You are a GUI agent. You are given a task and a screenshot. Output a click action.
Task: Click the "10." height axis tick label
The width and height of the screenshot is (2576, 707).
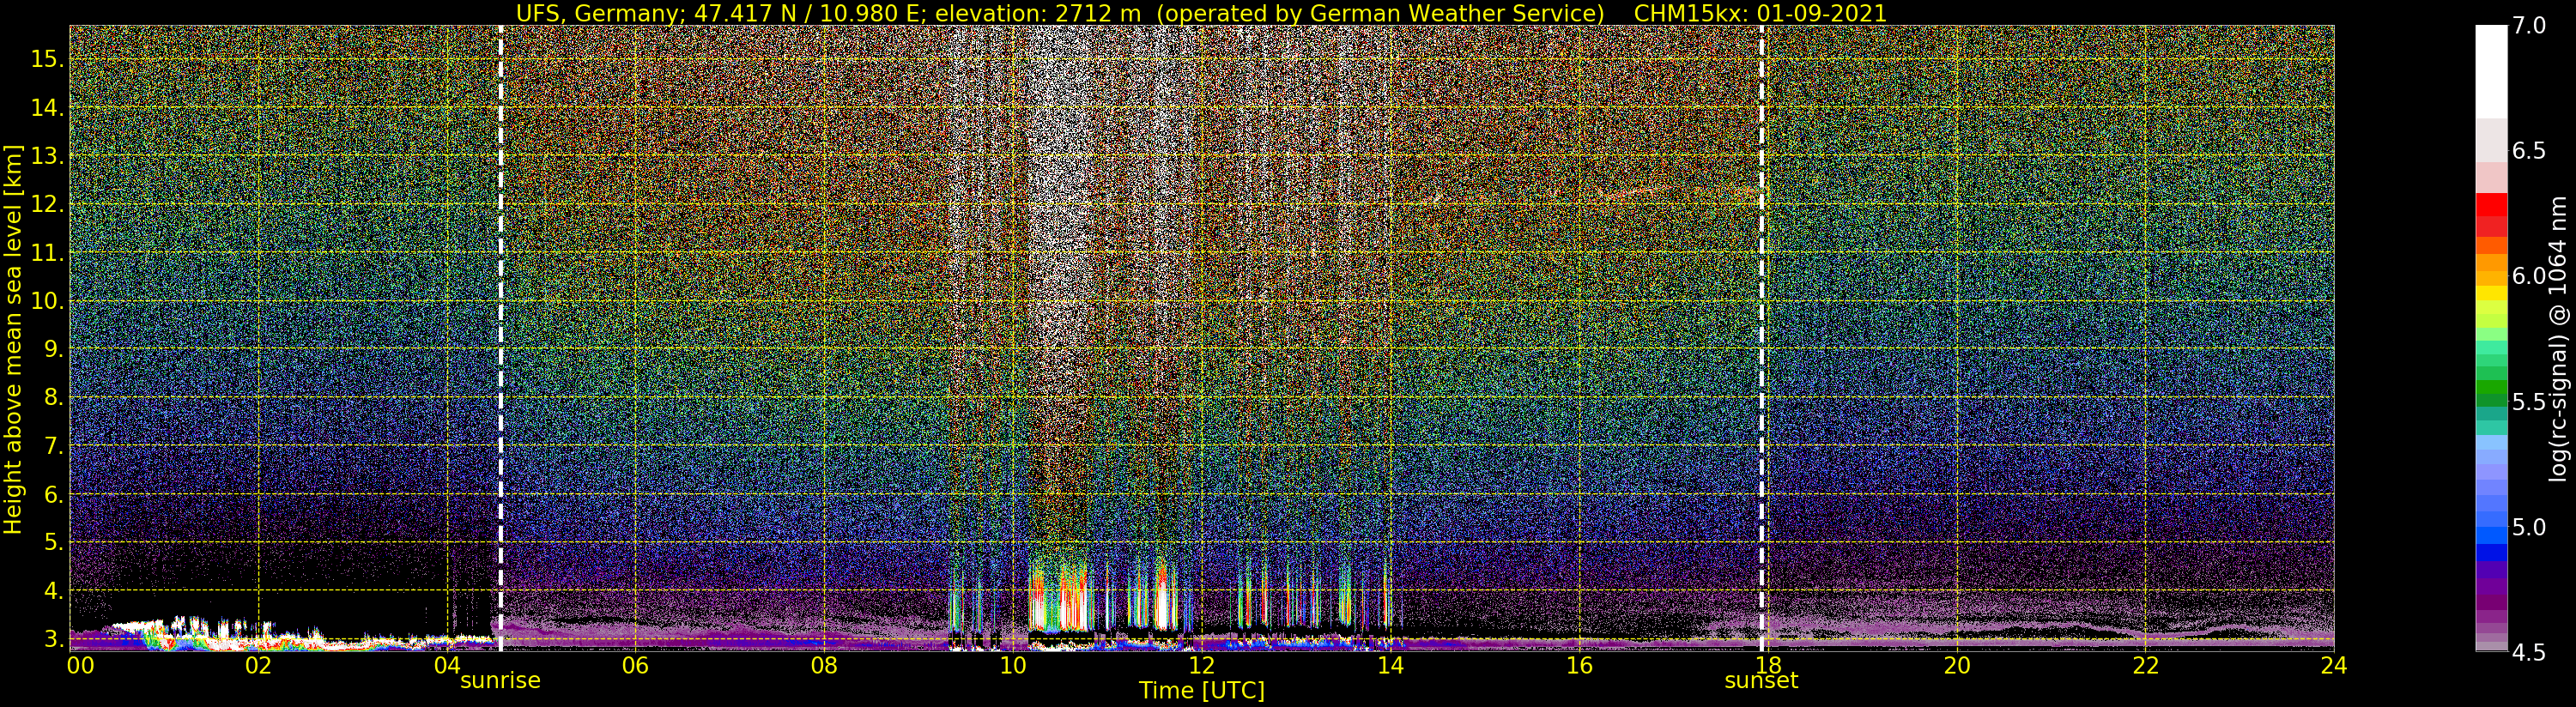click(47, 301)
